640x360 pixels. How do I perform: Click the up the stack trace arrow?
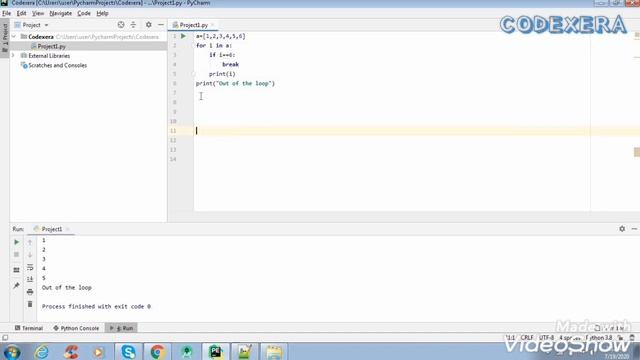pyautogui.click(x=30, y=242)
